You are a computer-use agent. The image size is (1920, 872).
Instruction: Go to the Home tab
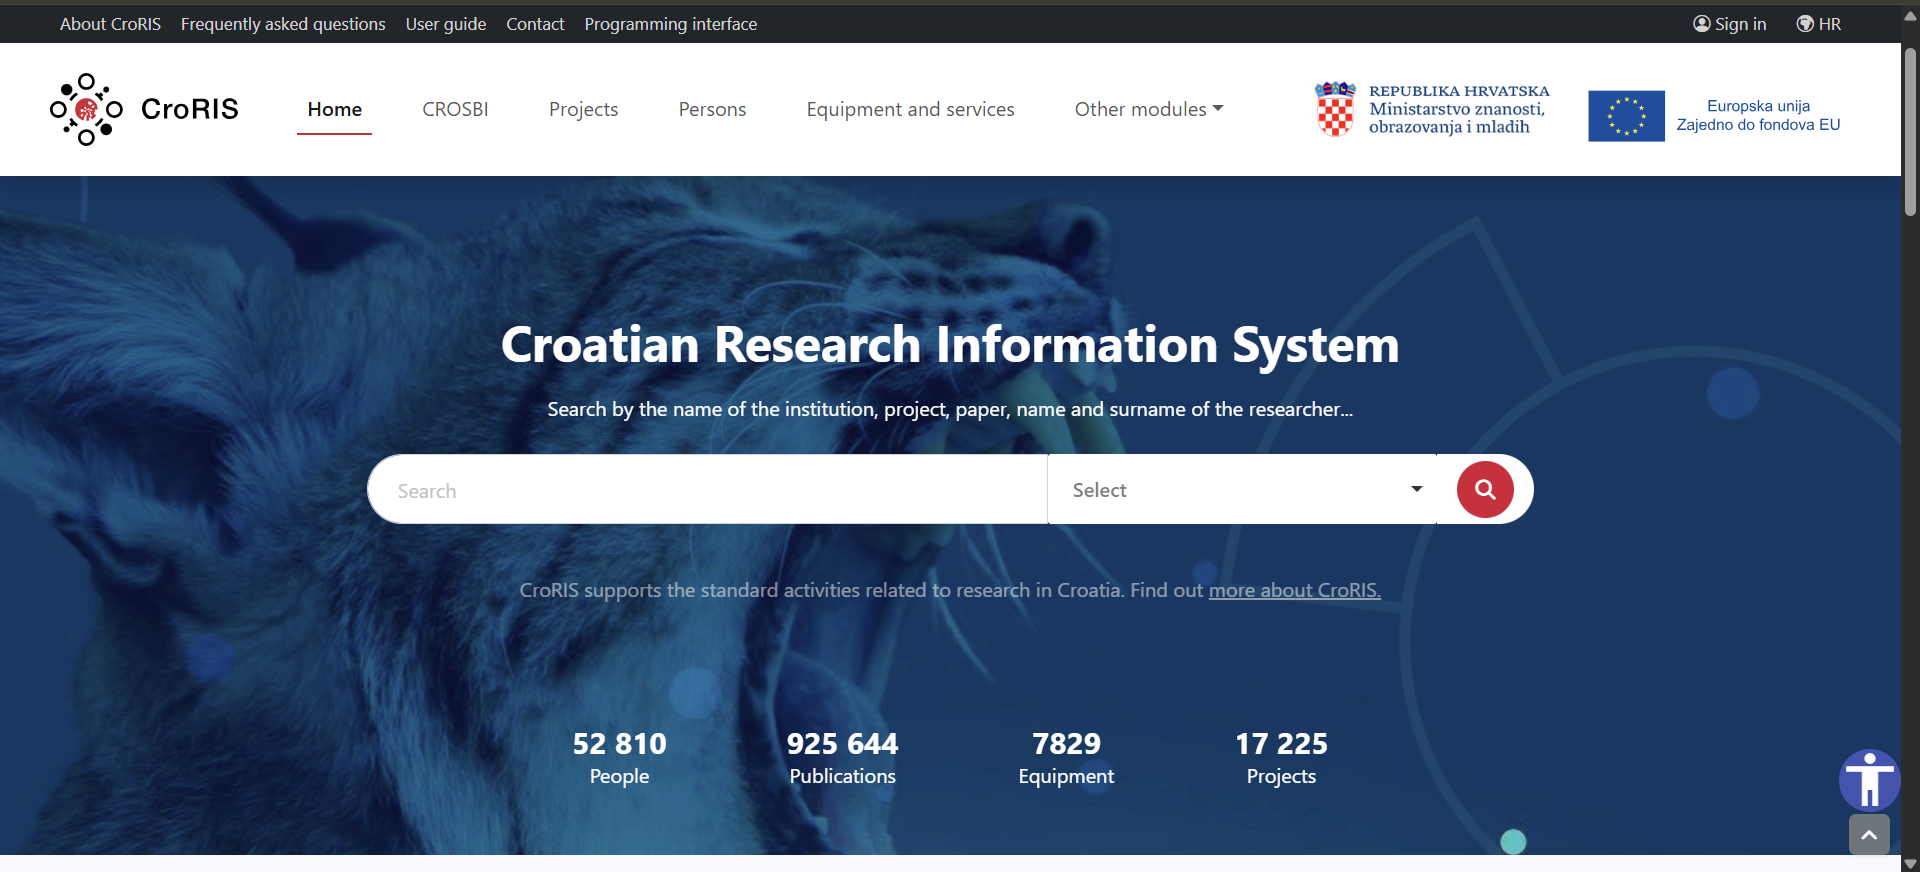coord(334,109)
